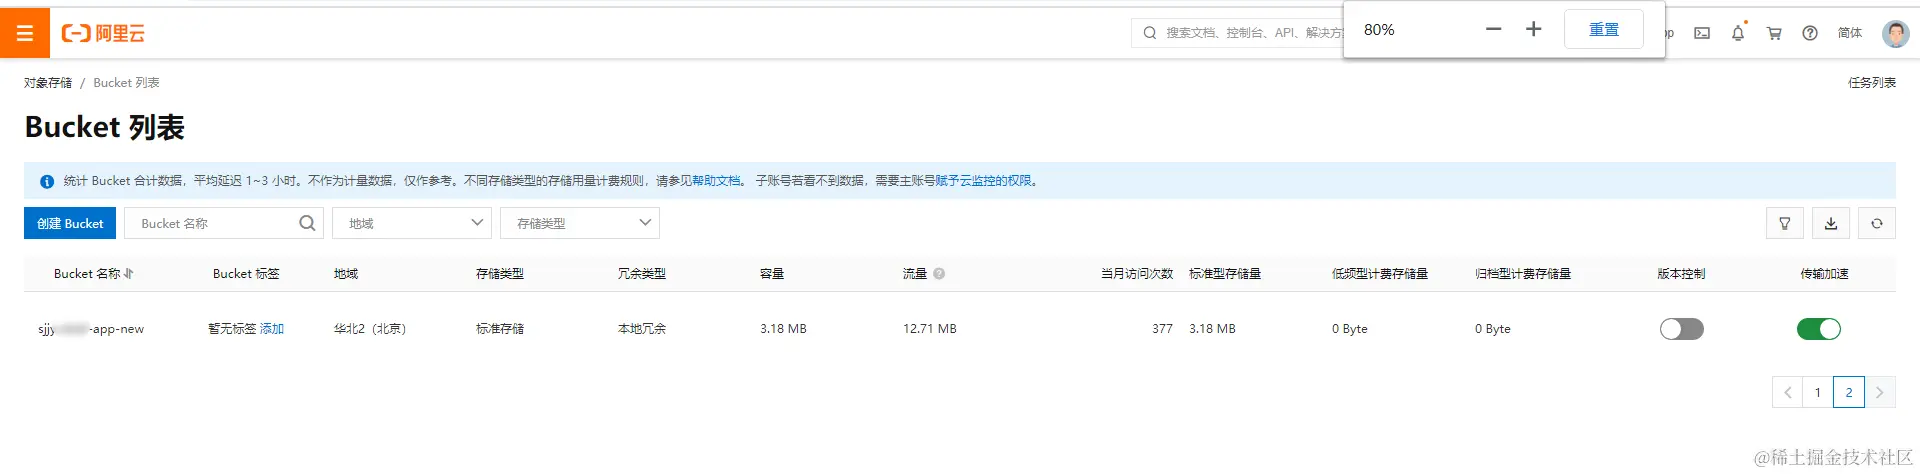Image resolution: width=1920 pixels, height=474 pixels.
Task: Open the orange hamburger navigation menu
Action: [25, 33]
